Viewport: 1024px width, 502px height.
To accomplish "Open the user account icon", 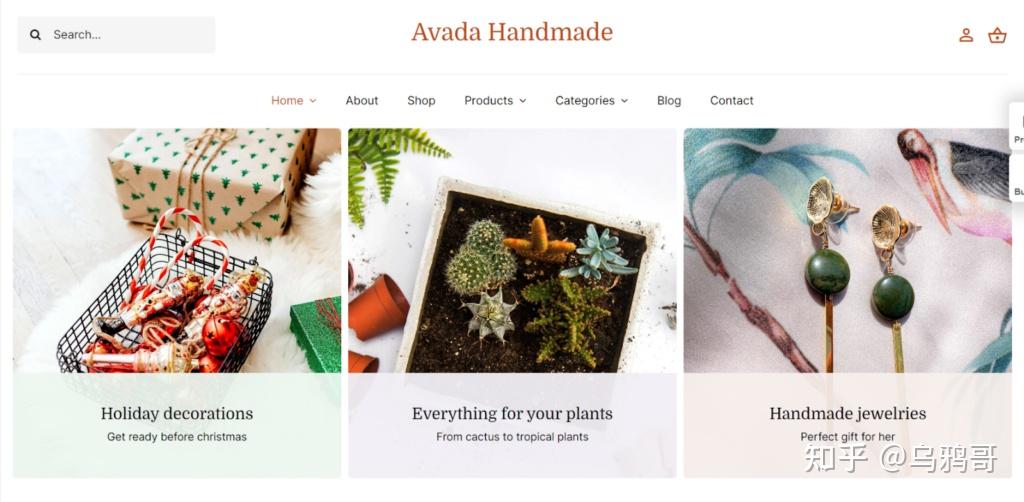I will pos(966,35).
